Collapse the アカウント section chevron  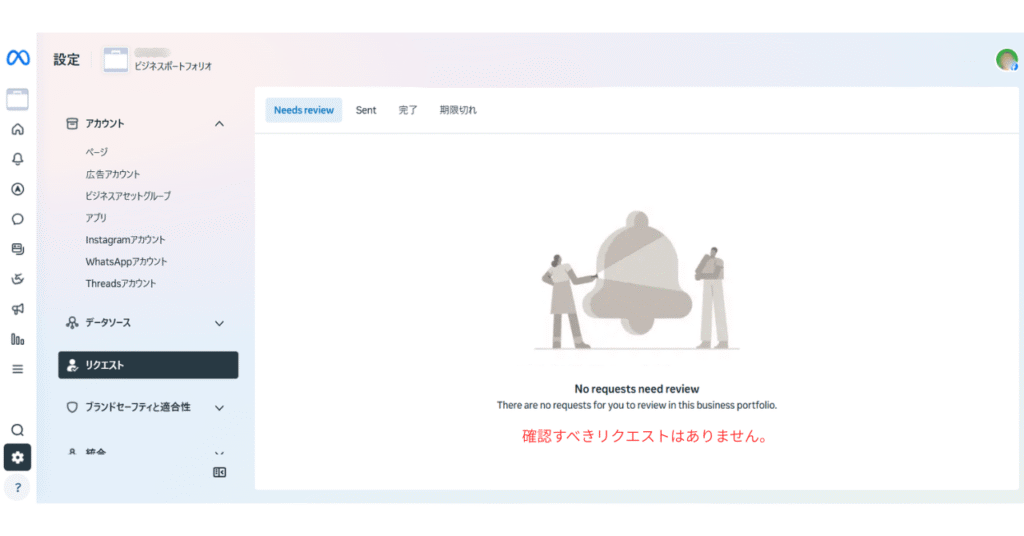[x=219, y=123]
